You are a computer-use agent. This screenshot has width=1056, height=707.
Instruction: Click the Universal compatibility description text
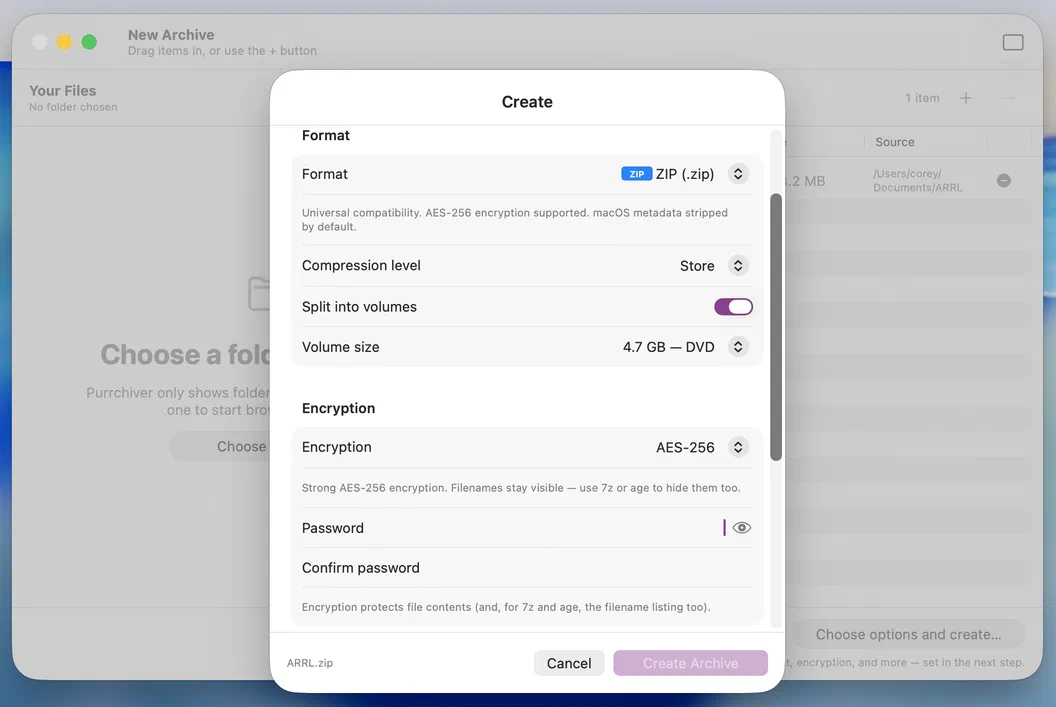[515, 220]
